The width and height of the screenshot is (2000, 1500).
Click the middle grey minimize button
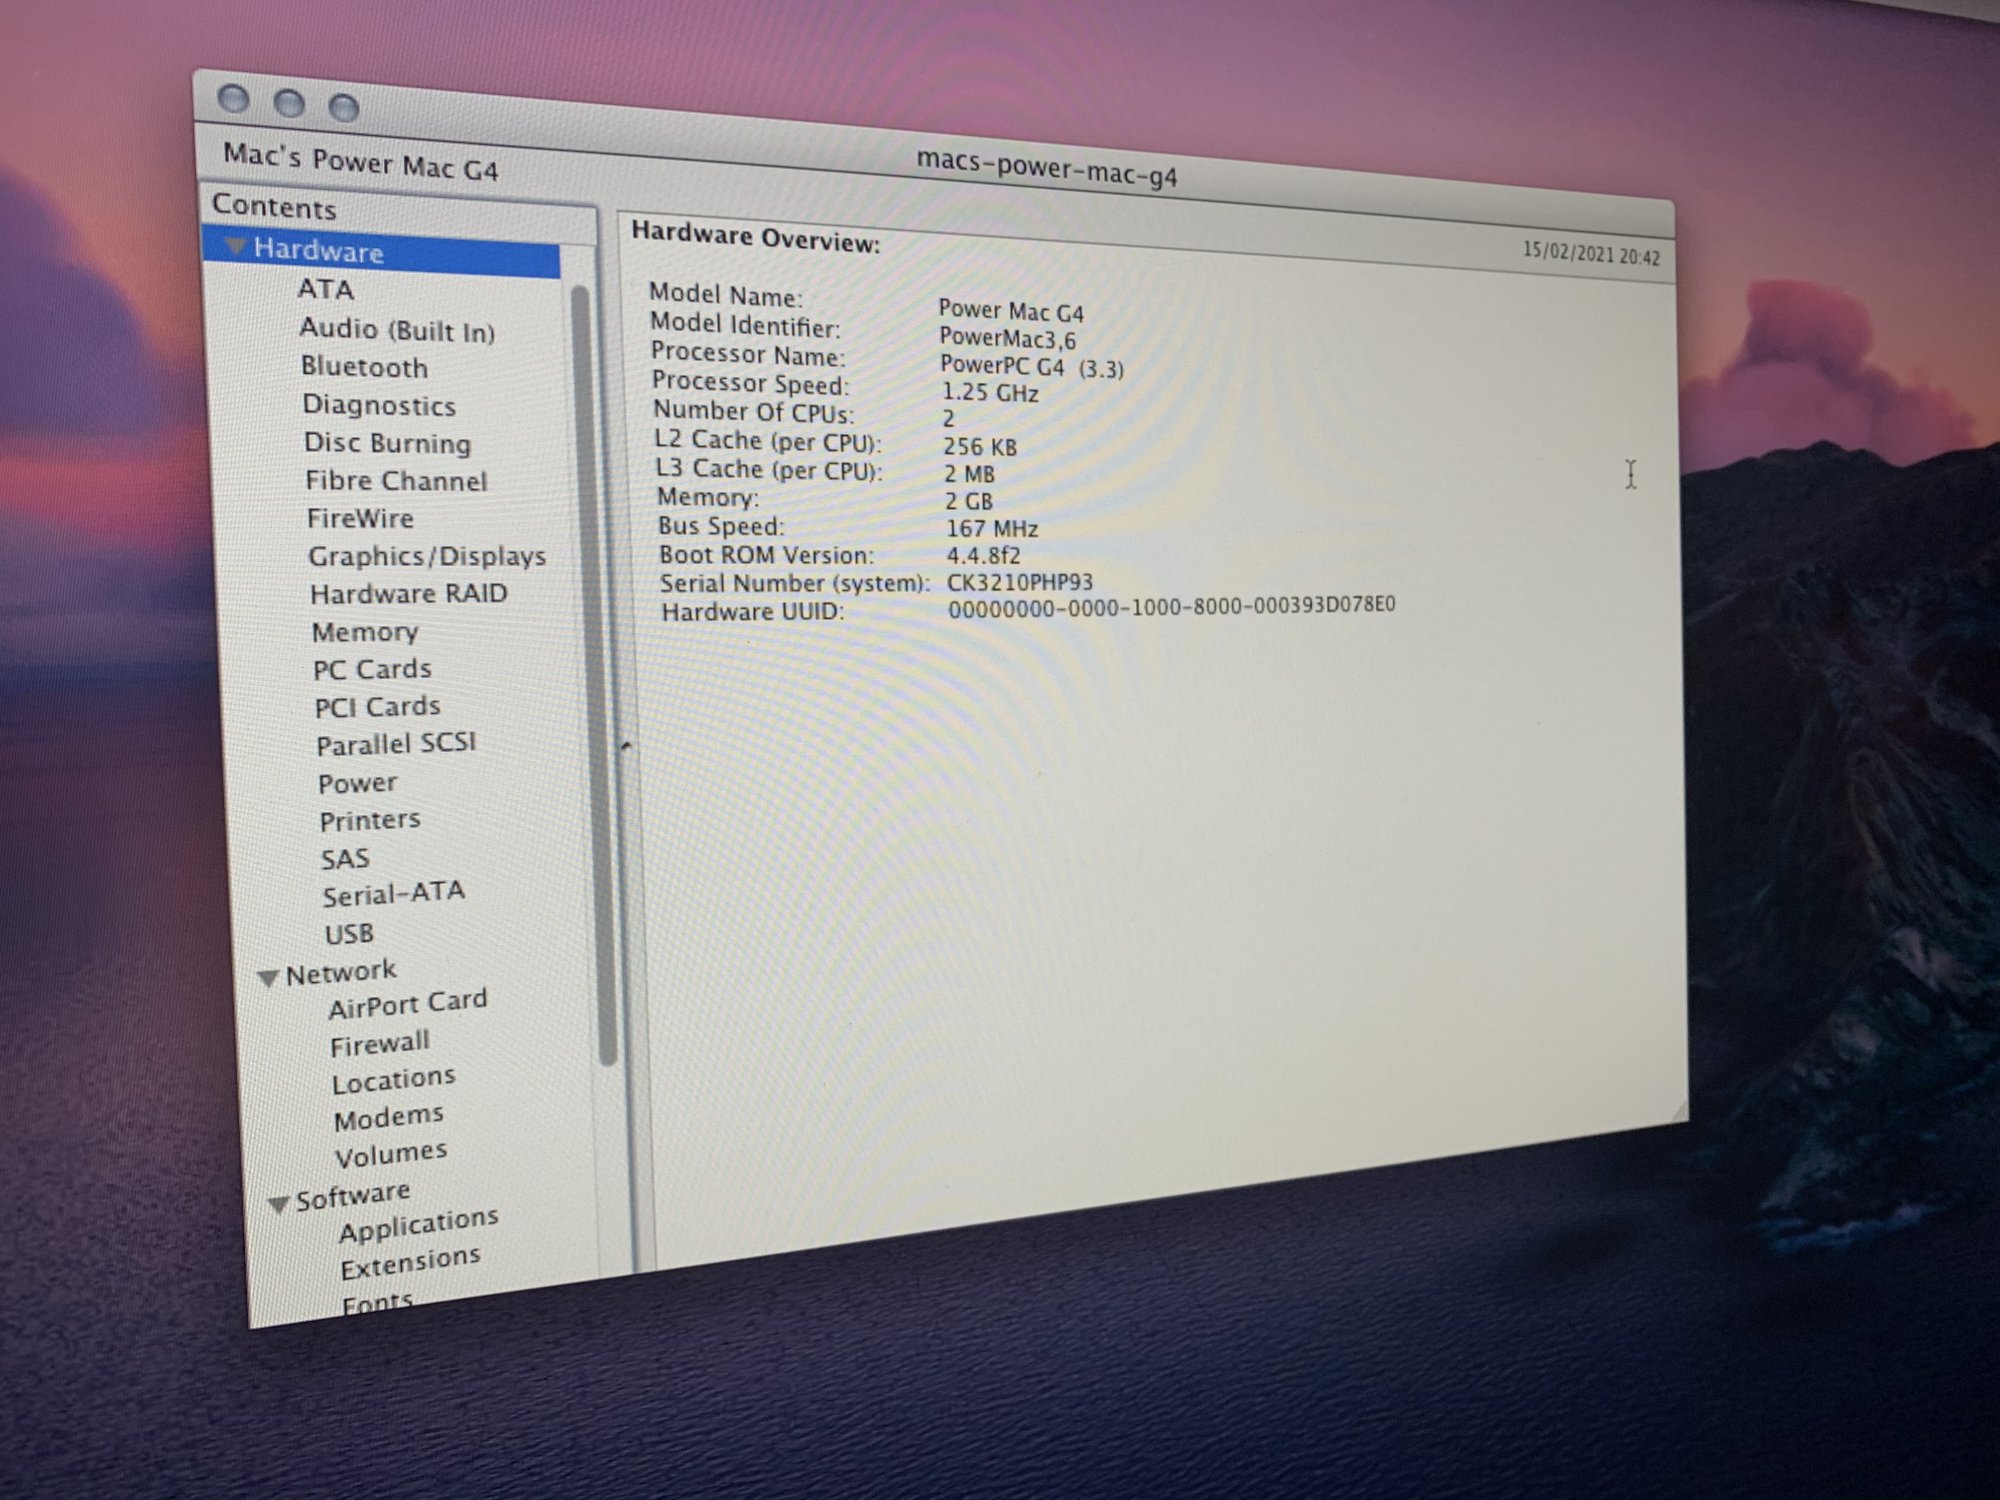pyautogui.click(x=289, y=102)
